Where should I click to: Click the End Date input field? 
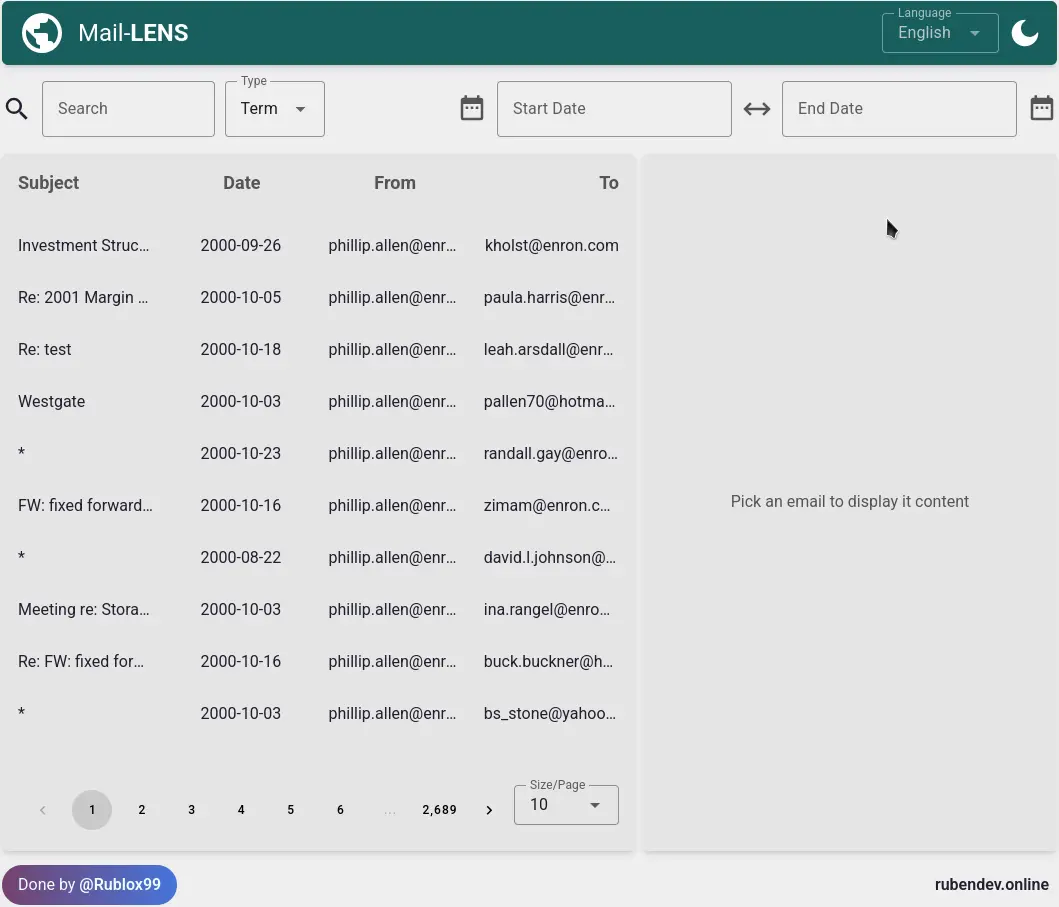pos(899,109)
